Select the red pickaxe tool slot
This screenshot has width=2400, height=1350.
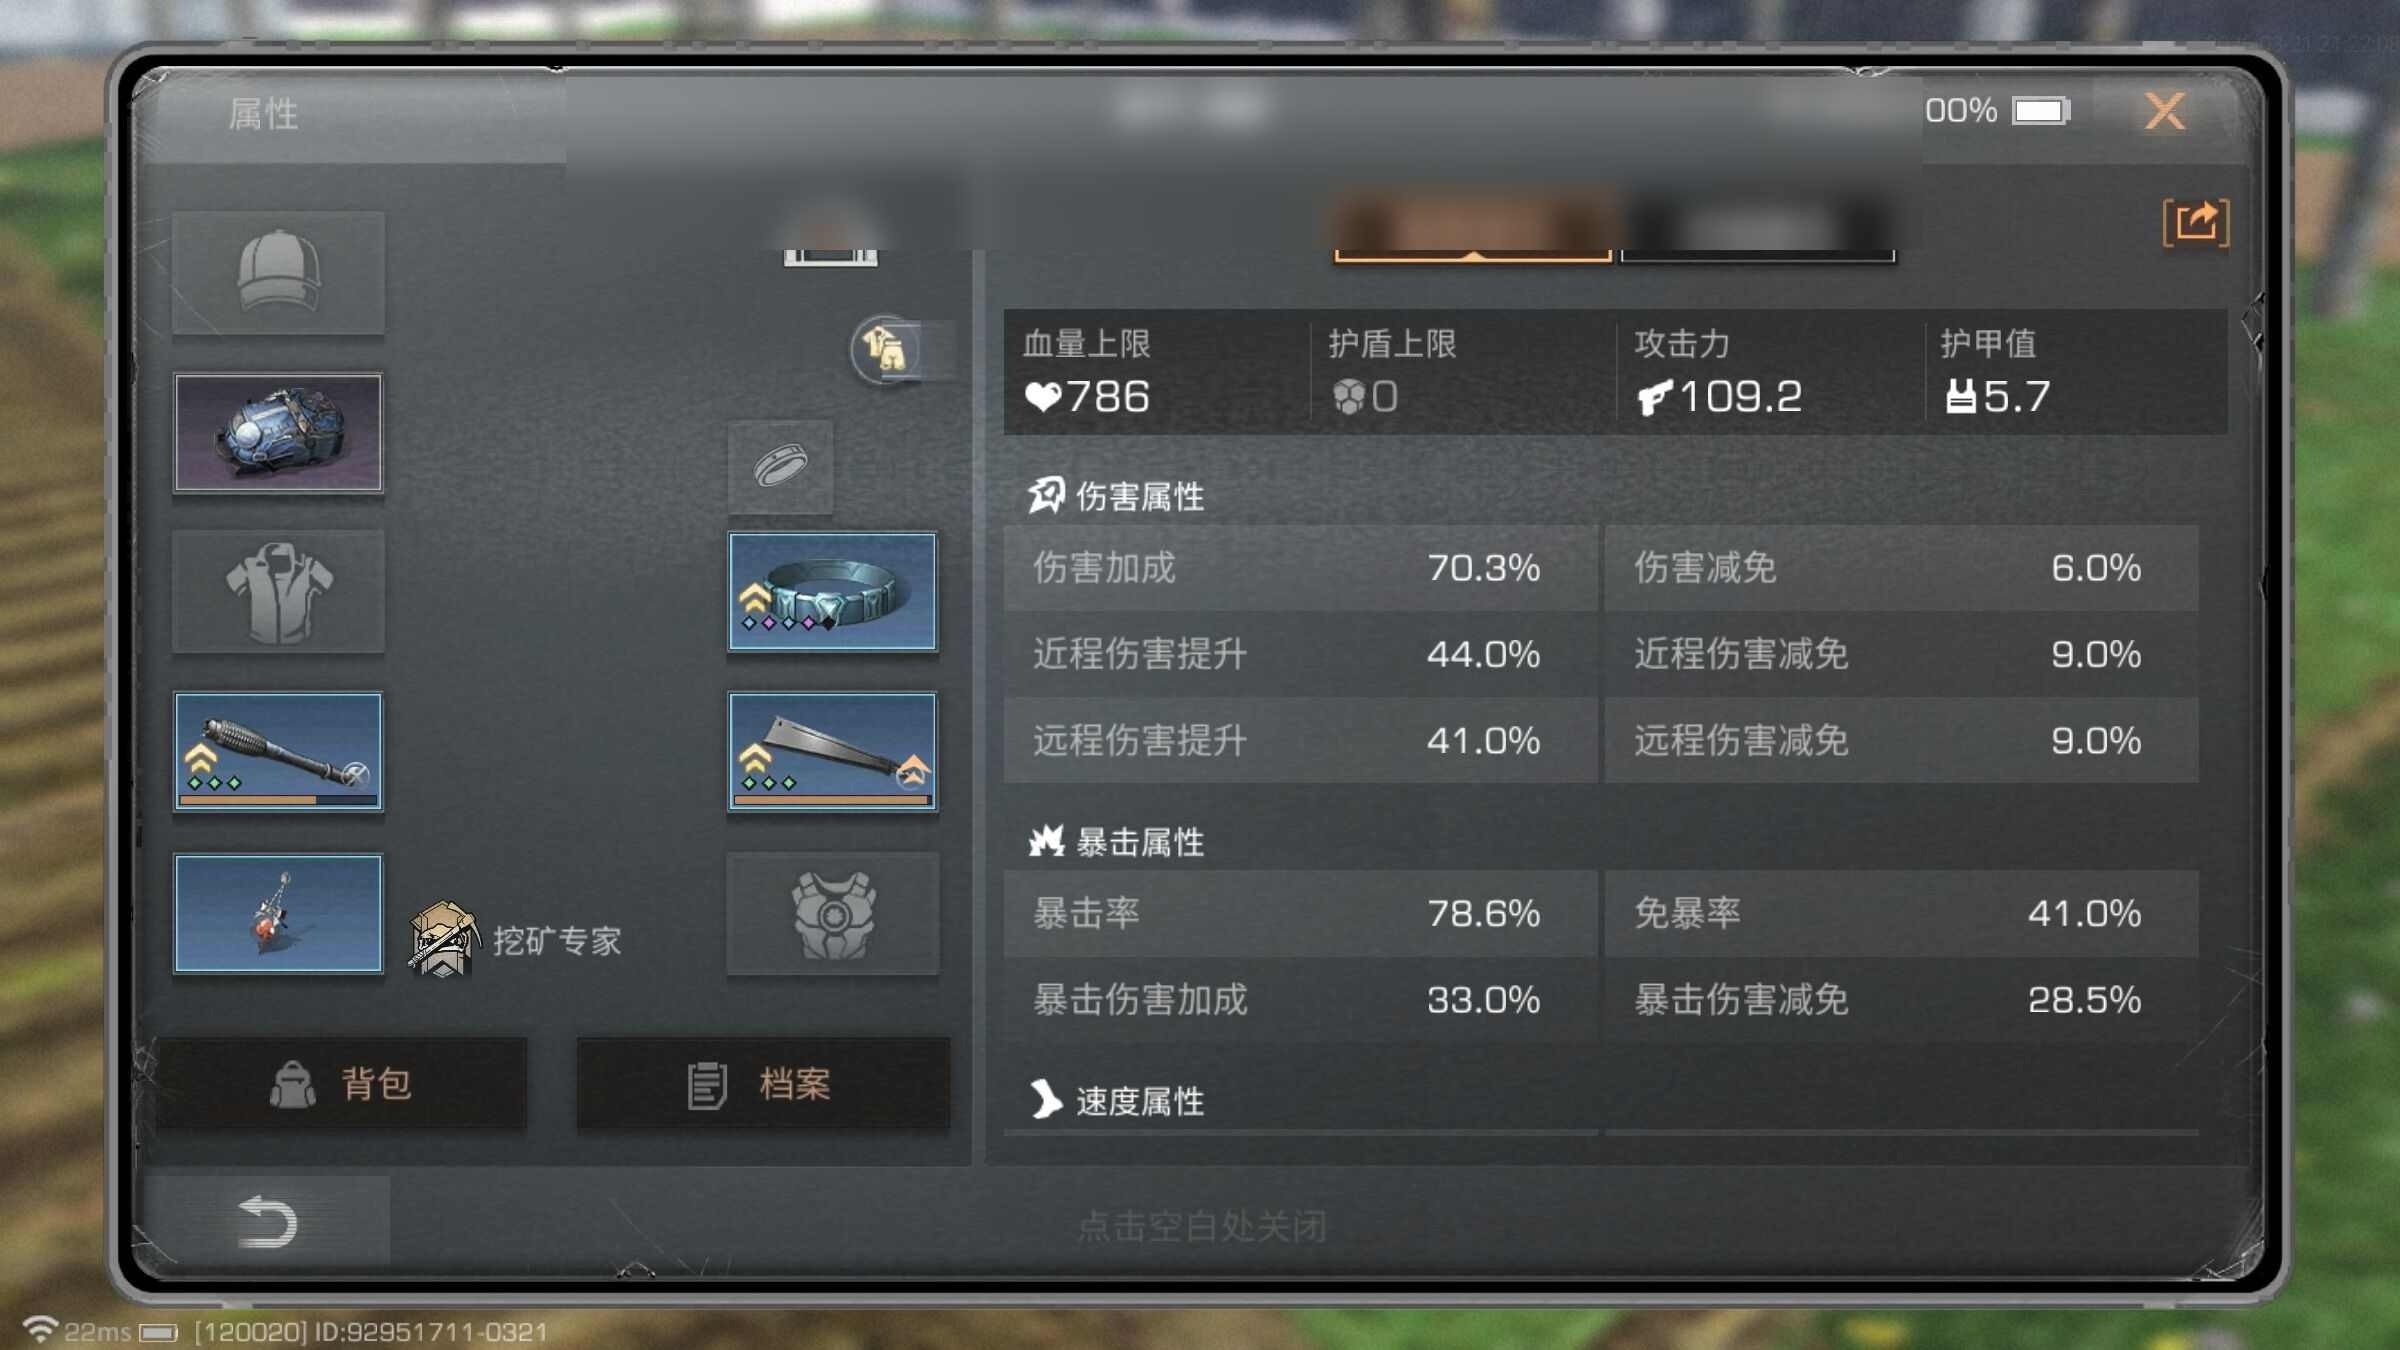click(x=278, y=913)
